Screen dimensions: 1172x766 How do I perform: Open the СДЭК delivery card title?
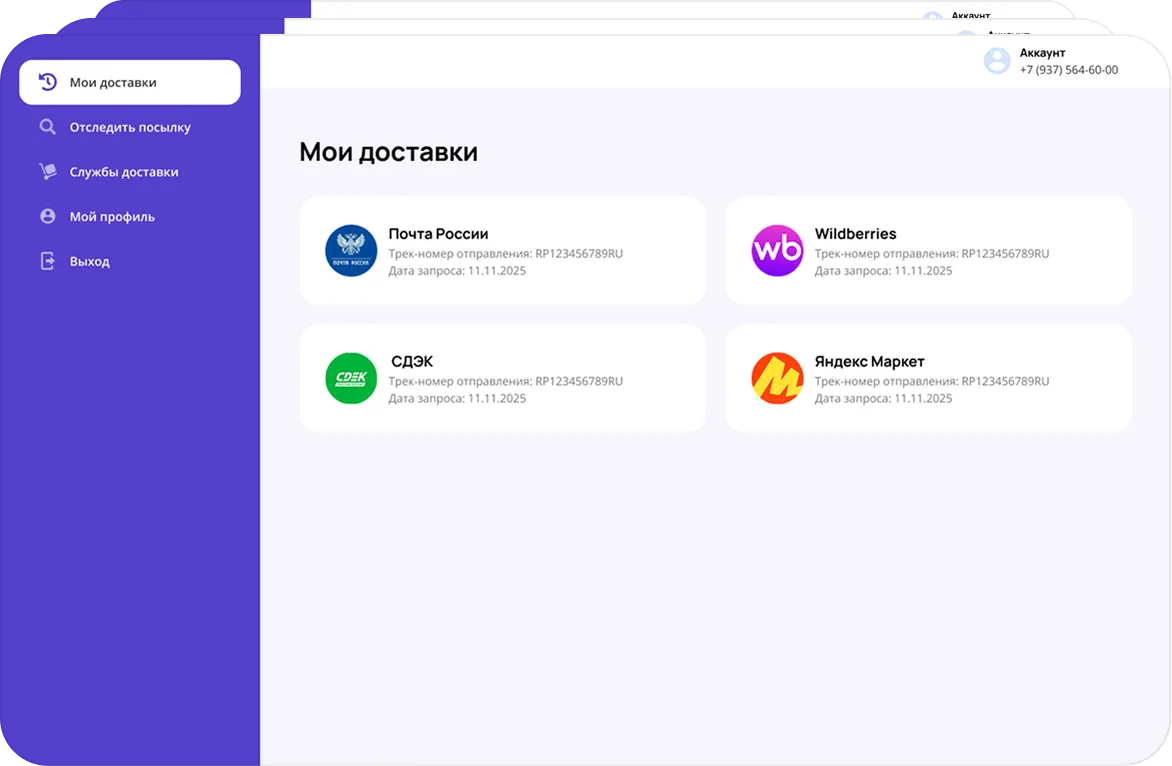(412, 362)
